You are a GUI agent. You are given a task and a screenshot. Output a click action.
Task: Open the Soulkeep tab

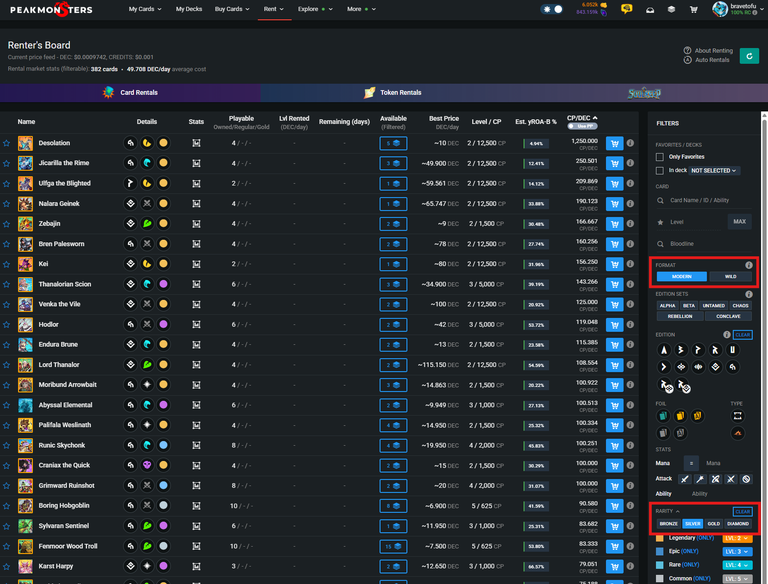tap(644, 93)
